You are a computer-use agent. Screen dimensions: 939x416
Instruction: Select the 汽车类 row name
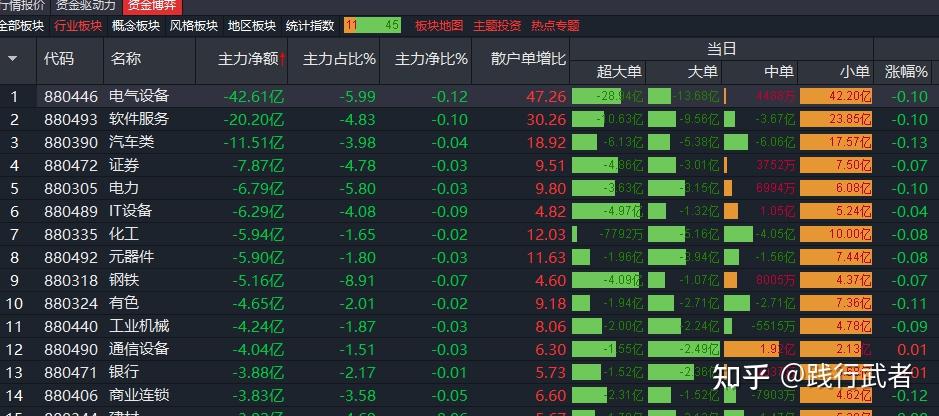[131, 142]
